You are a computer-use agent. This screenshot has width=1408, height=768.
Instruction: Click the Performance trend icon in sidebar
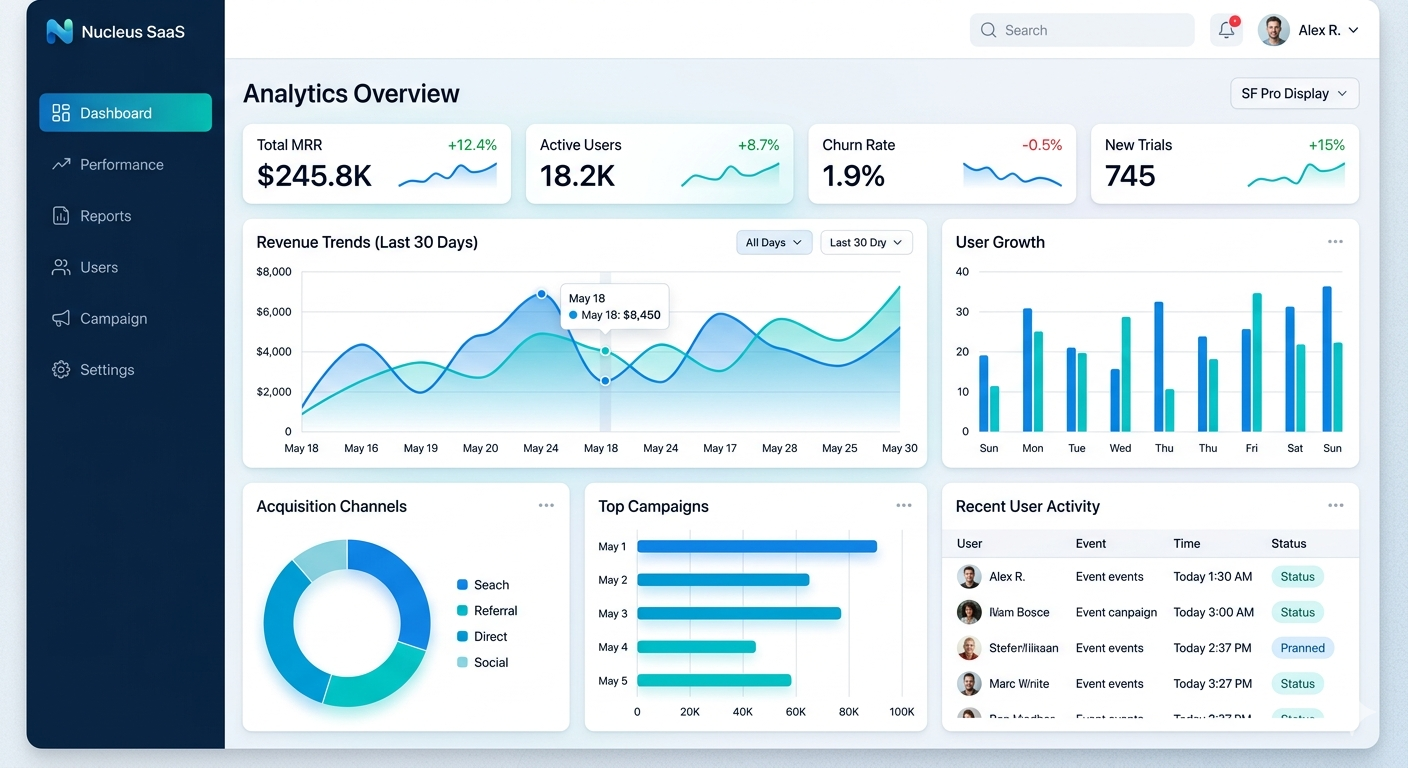61,164
